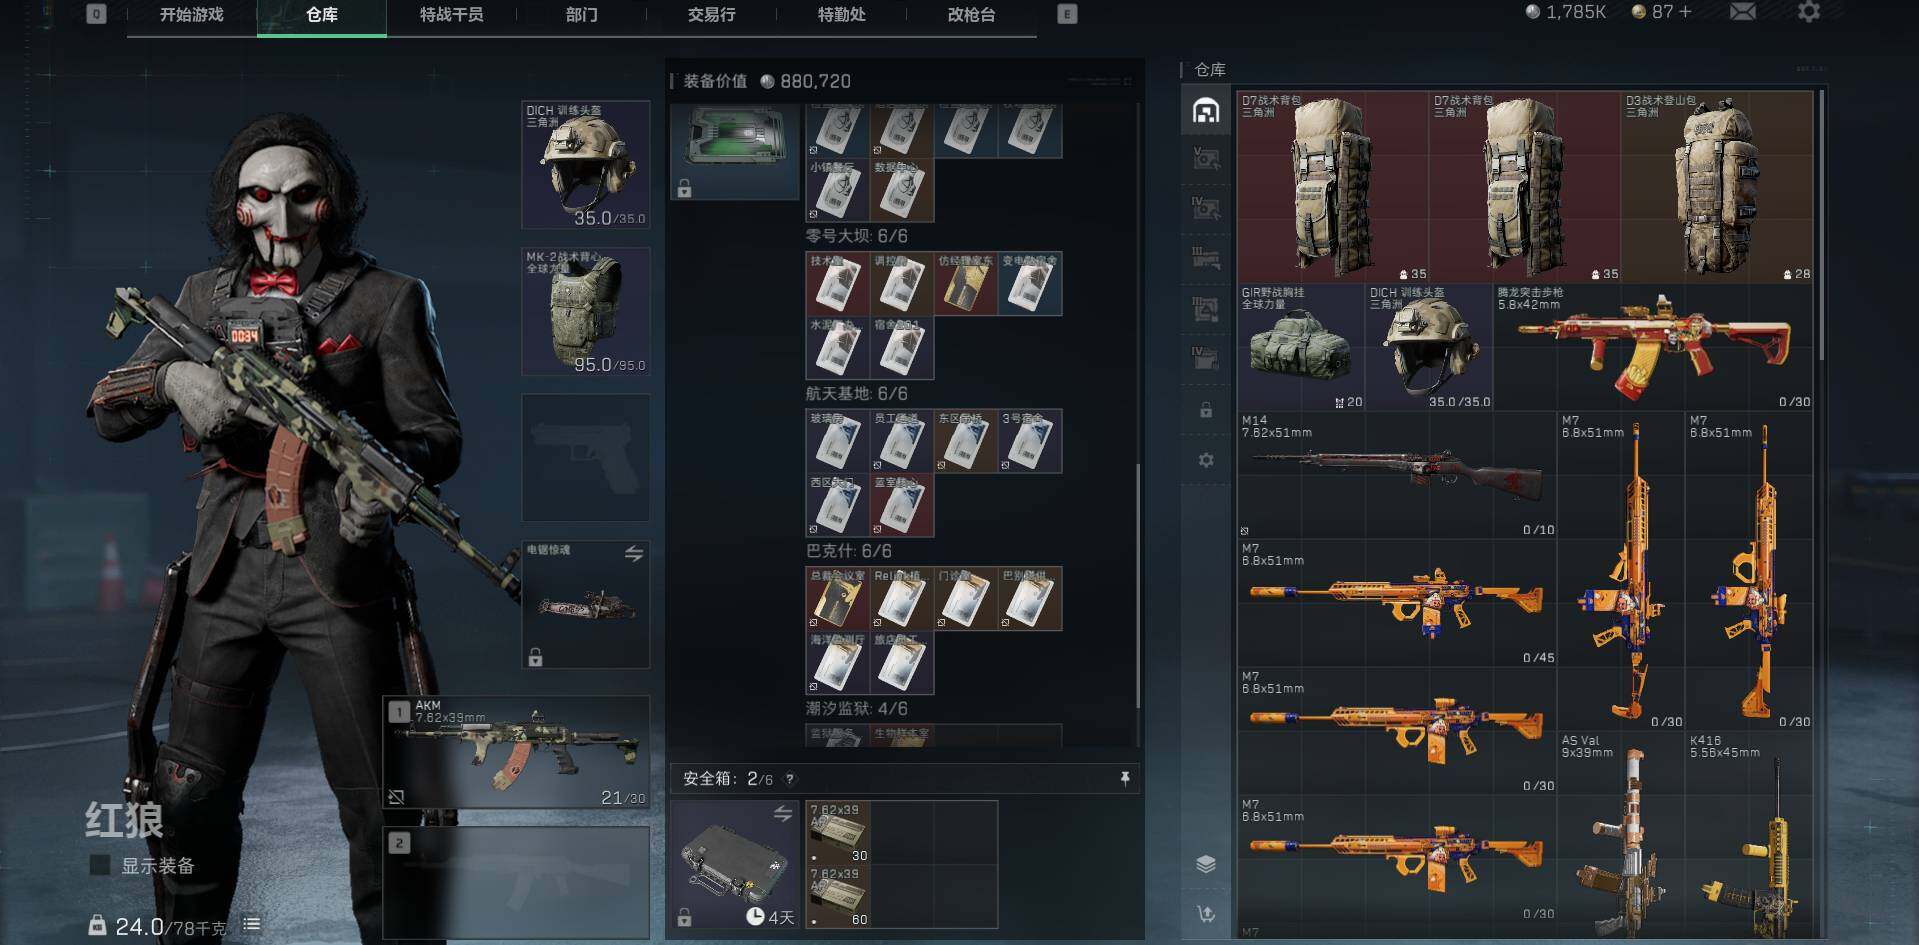The image size is (1919, 945).
Task: Click the 巴克什: 6/6 heading
Action: [849, 551]
